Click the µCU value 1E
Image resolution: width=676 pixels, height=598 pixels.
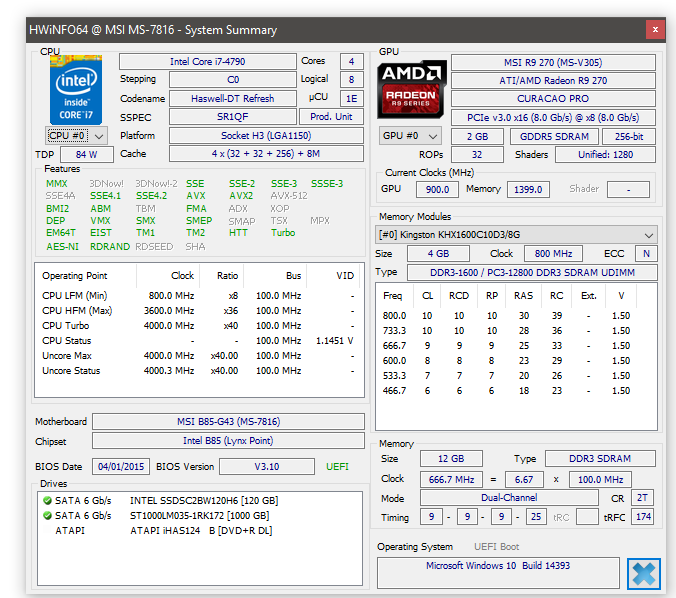pyautogui.click(x=351, y=99)
